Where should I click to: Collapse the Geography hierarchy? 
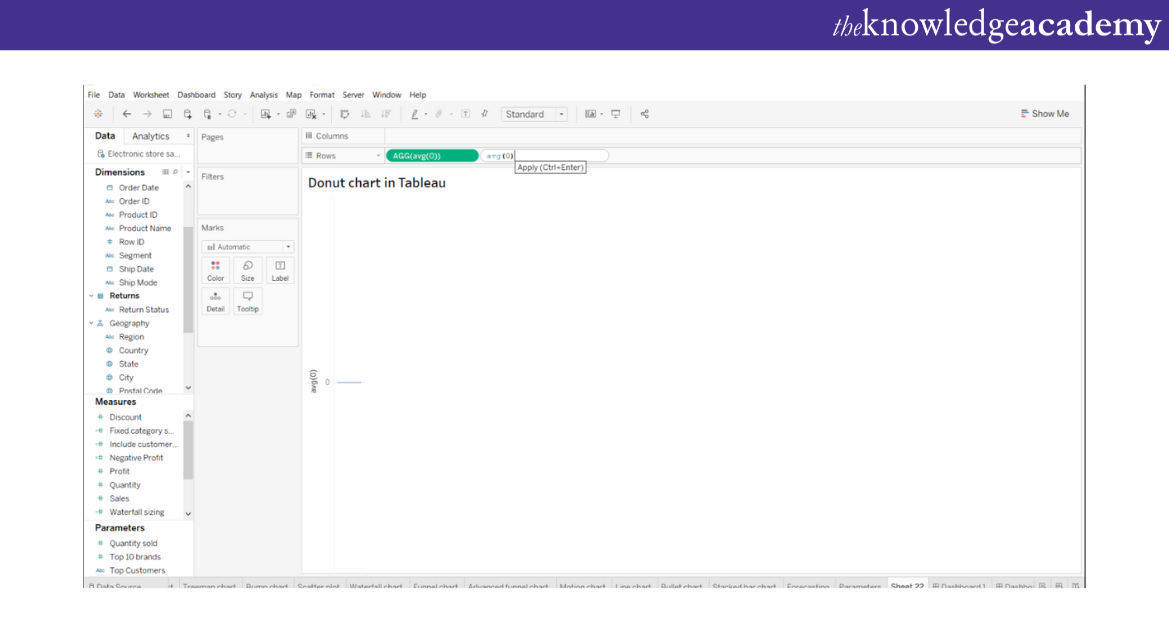91,324
